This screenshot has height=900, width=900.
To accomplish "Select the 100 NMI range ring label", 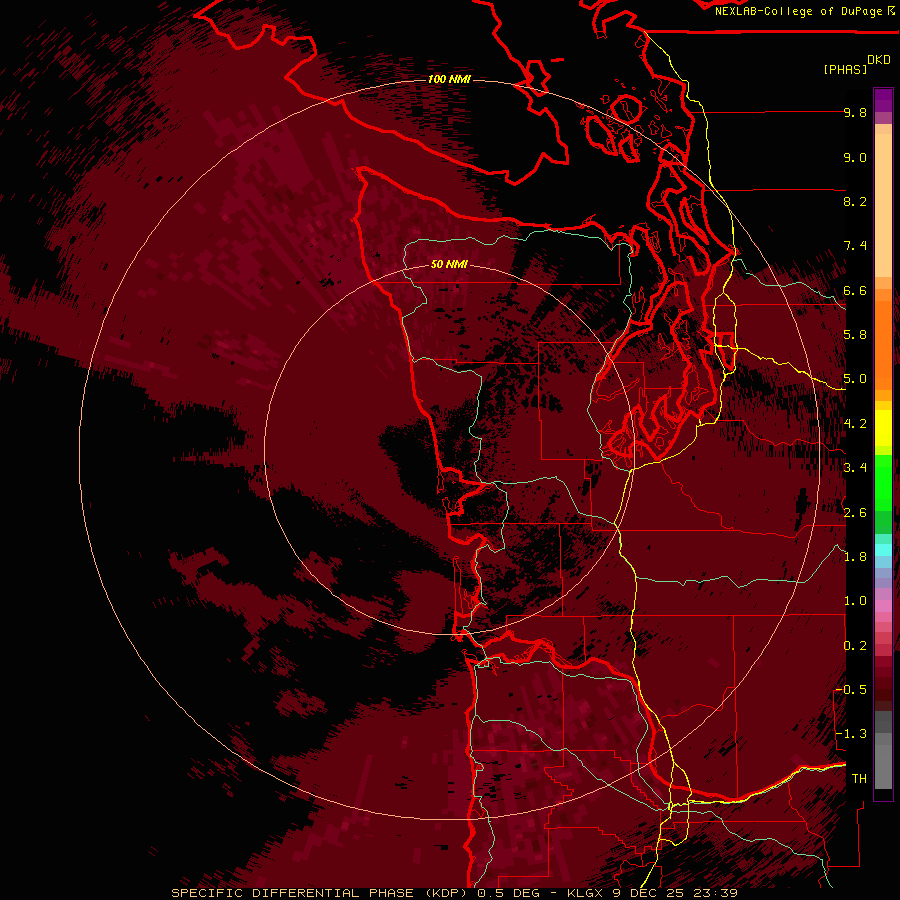I will 449,79.
